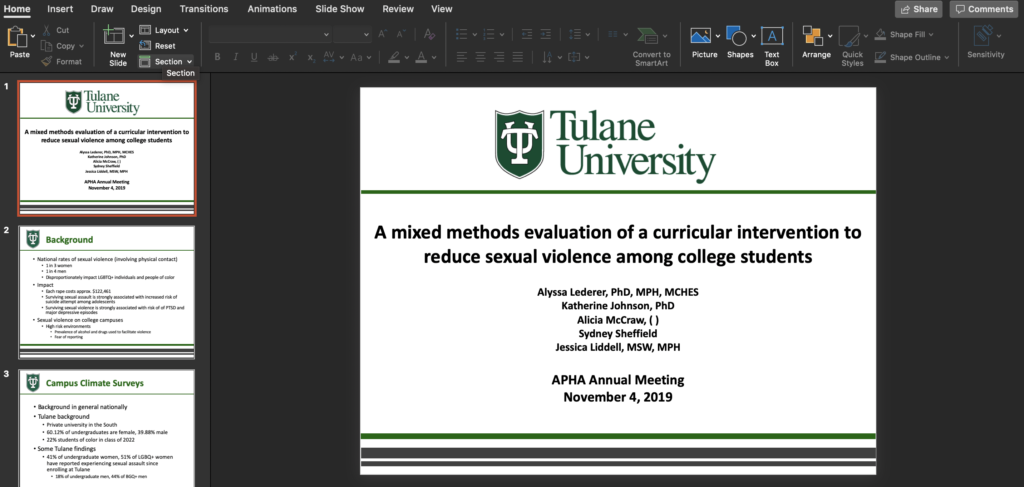Open text direction options
Viewport: 1024px width, 487px height.
pos(551,57)
